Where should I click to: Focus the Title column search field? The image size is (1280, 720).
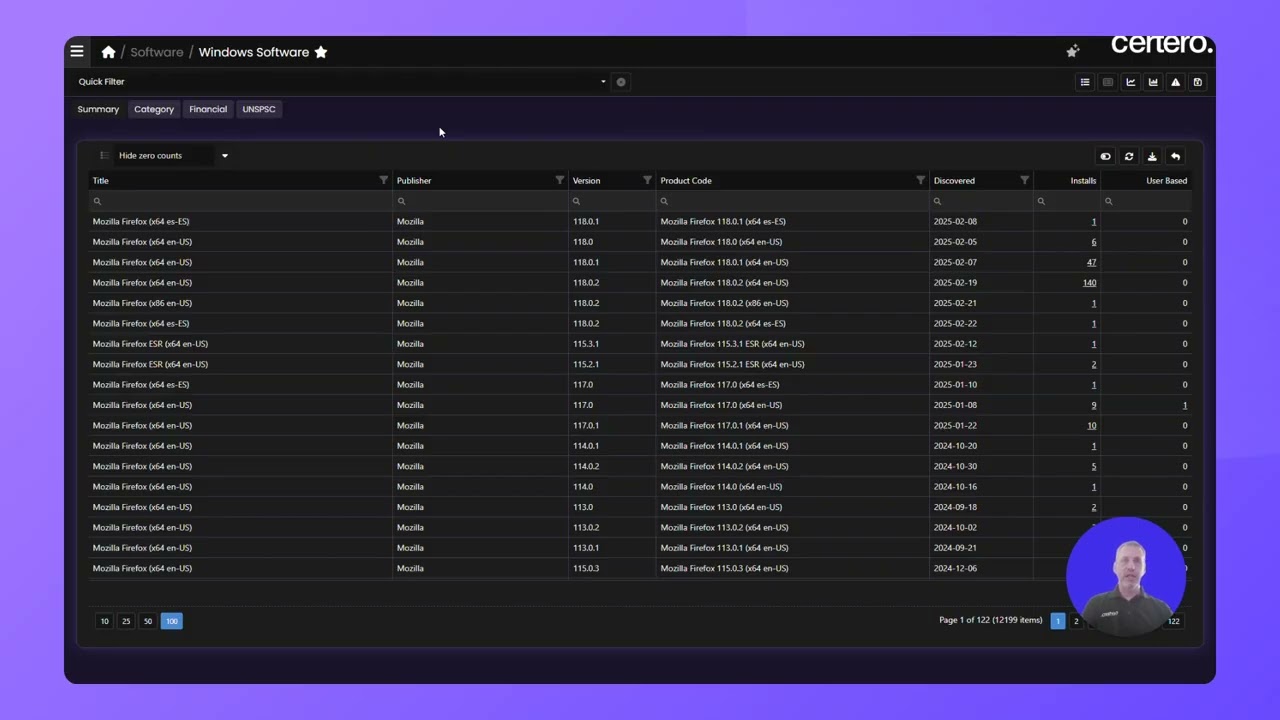click(x=240, y=201)
